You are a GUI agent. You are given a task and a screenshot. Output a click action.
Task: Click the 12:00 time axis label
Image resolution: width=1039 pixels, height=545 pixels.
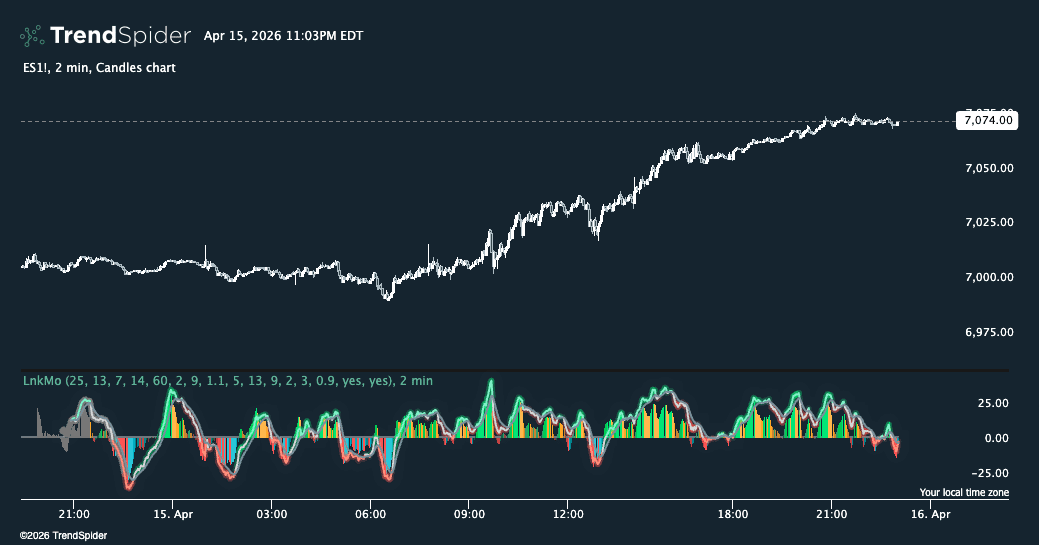click(x=568, y=515)
